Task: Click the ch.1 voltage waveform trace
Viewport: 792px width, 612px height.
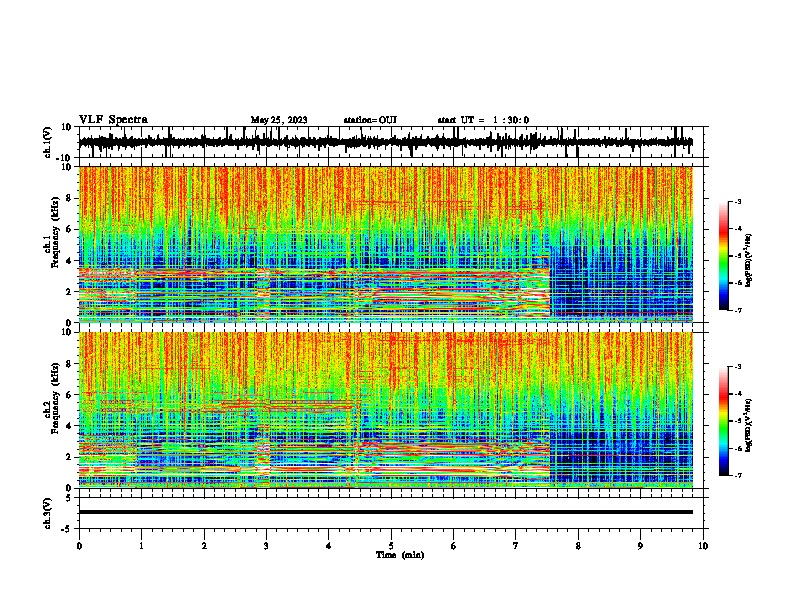Action: coord(386,142)
